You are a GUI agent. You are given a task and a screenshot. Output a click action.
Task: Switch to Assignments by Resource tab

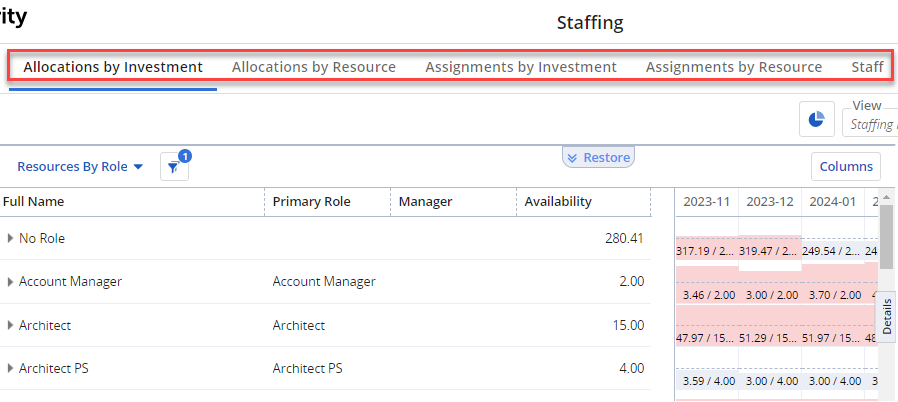click(734, 67)
